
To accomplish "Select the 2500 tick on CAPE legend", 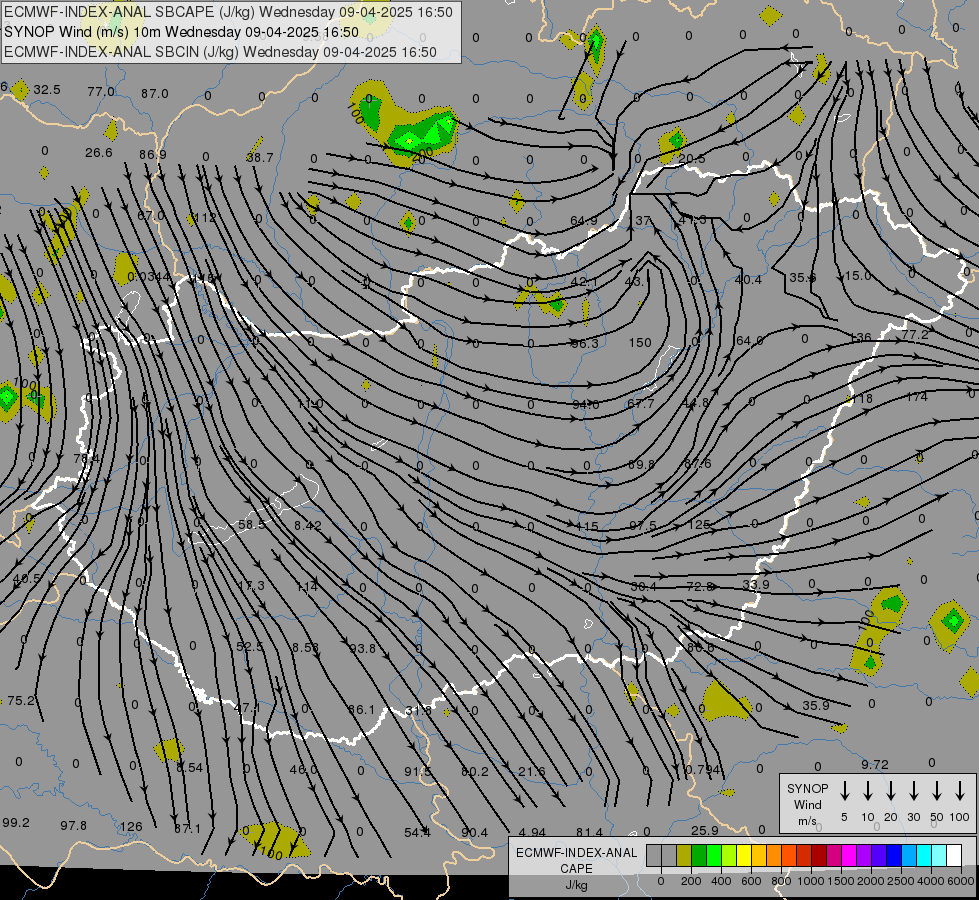I will 901,881.
